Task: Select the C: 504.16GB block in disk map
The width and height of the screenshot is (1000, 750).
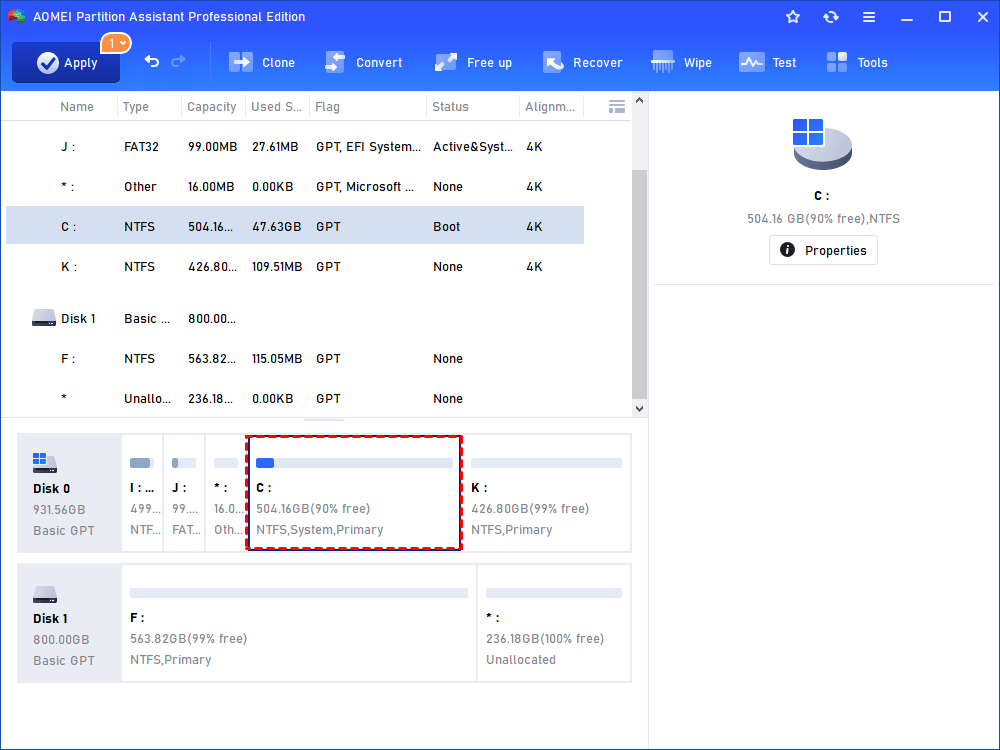Action: [354, 493]
